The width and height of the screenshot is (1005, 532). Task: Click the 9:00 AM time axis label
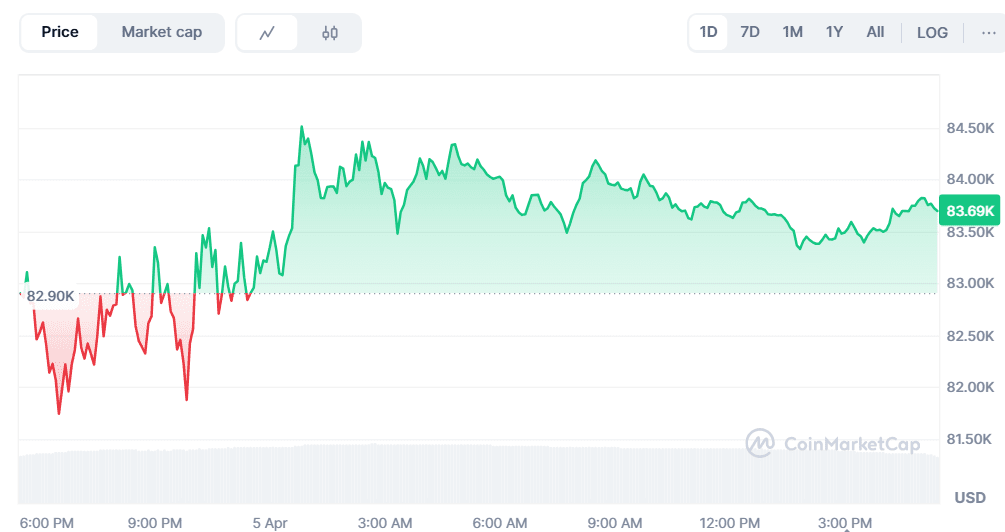pos(615,523)
